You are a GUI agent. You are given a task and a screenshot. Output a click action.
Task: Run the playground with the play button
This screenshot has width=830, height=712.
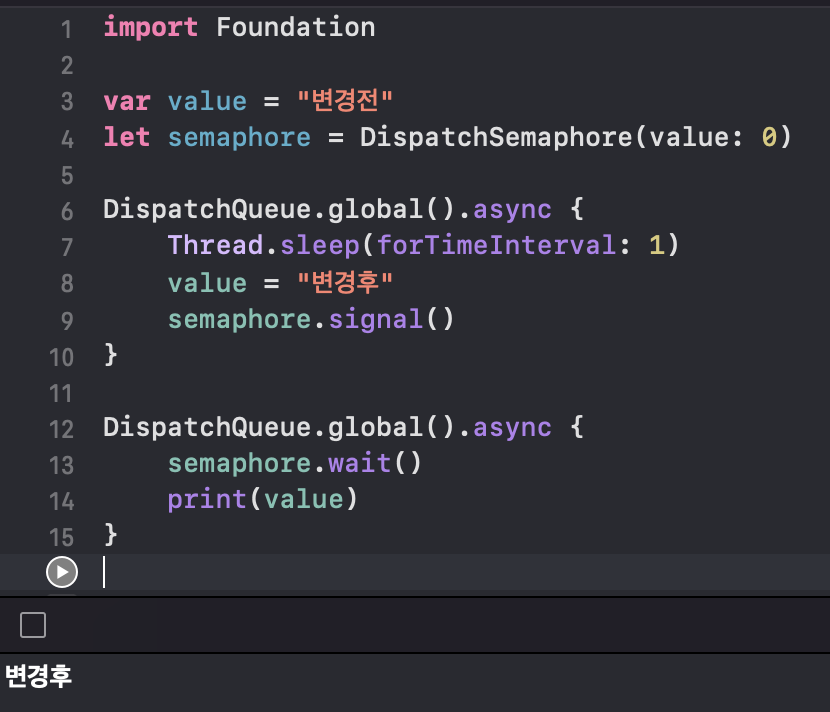(x=62, y=572)
